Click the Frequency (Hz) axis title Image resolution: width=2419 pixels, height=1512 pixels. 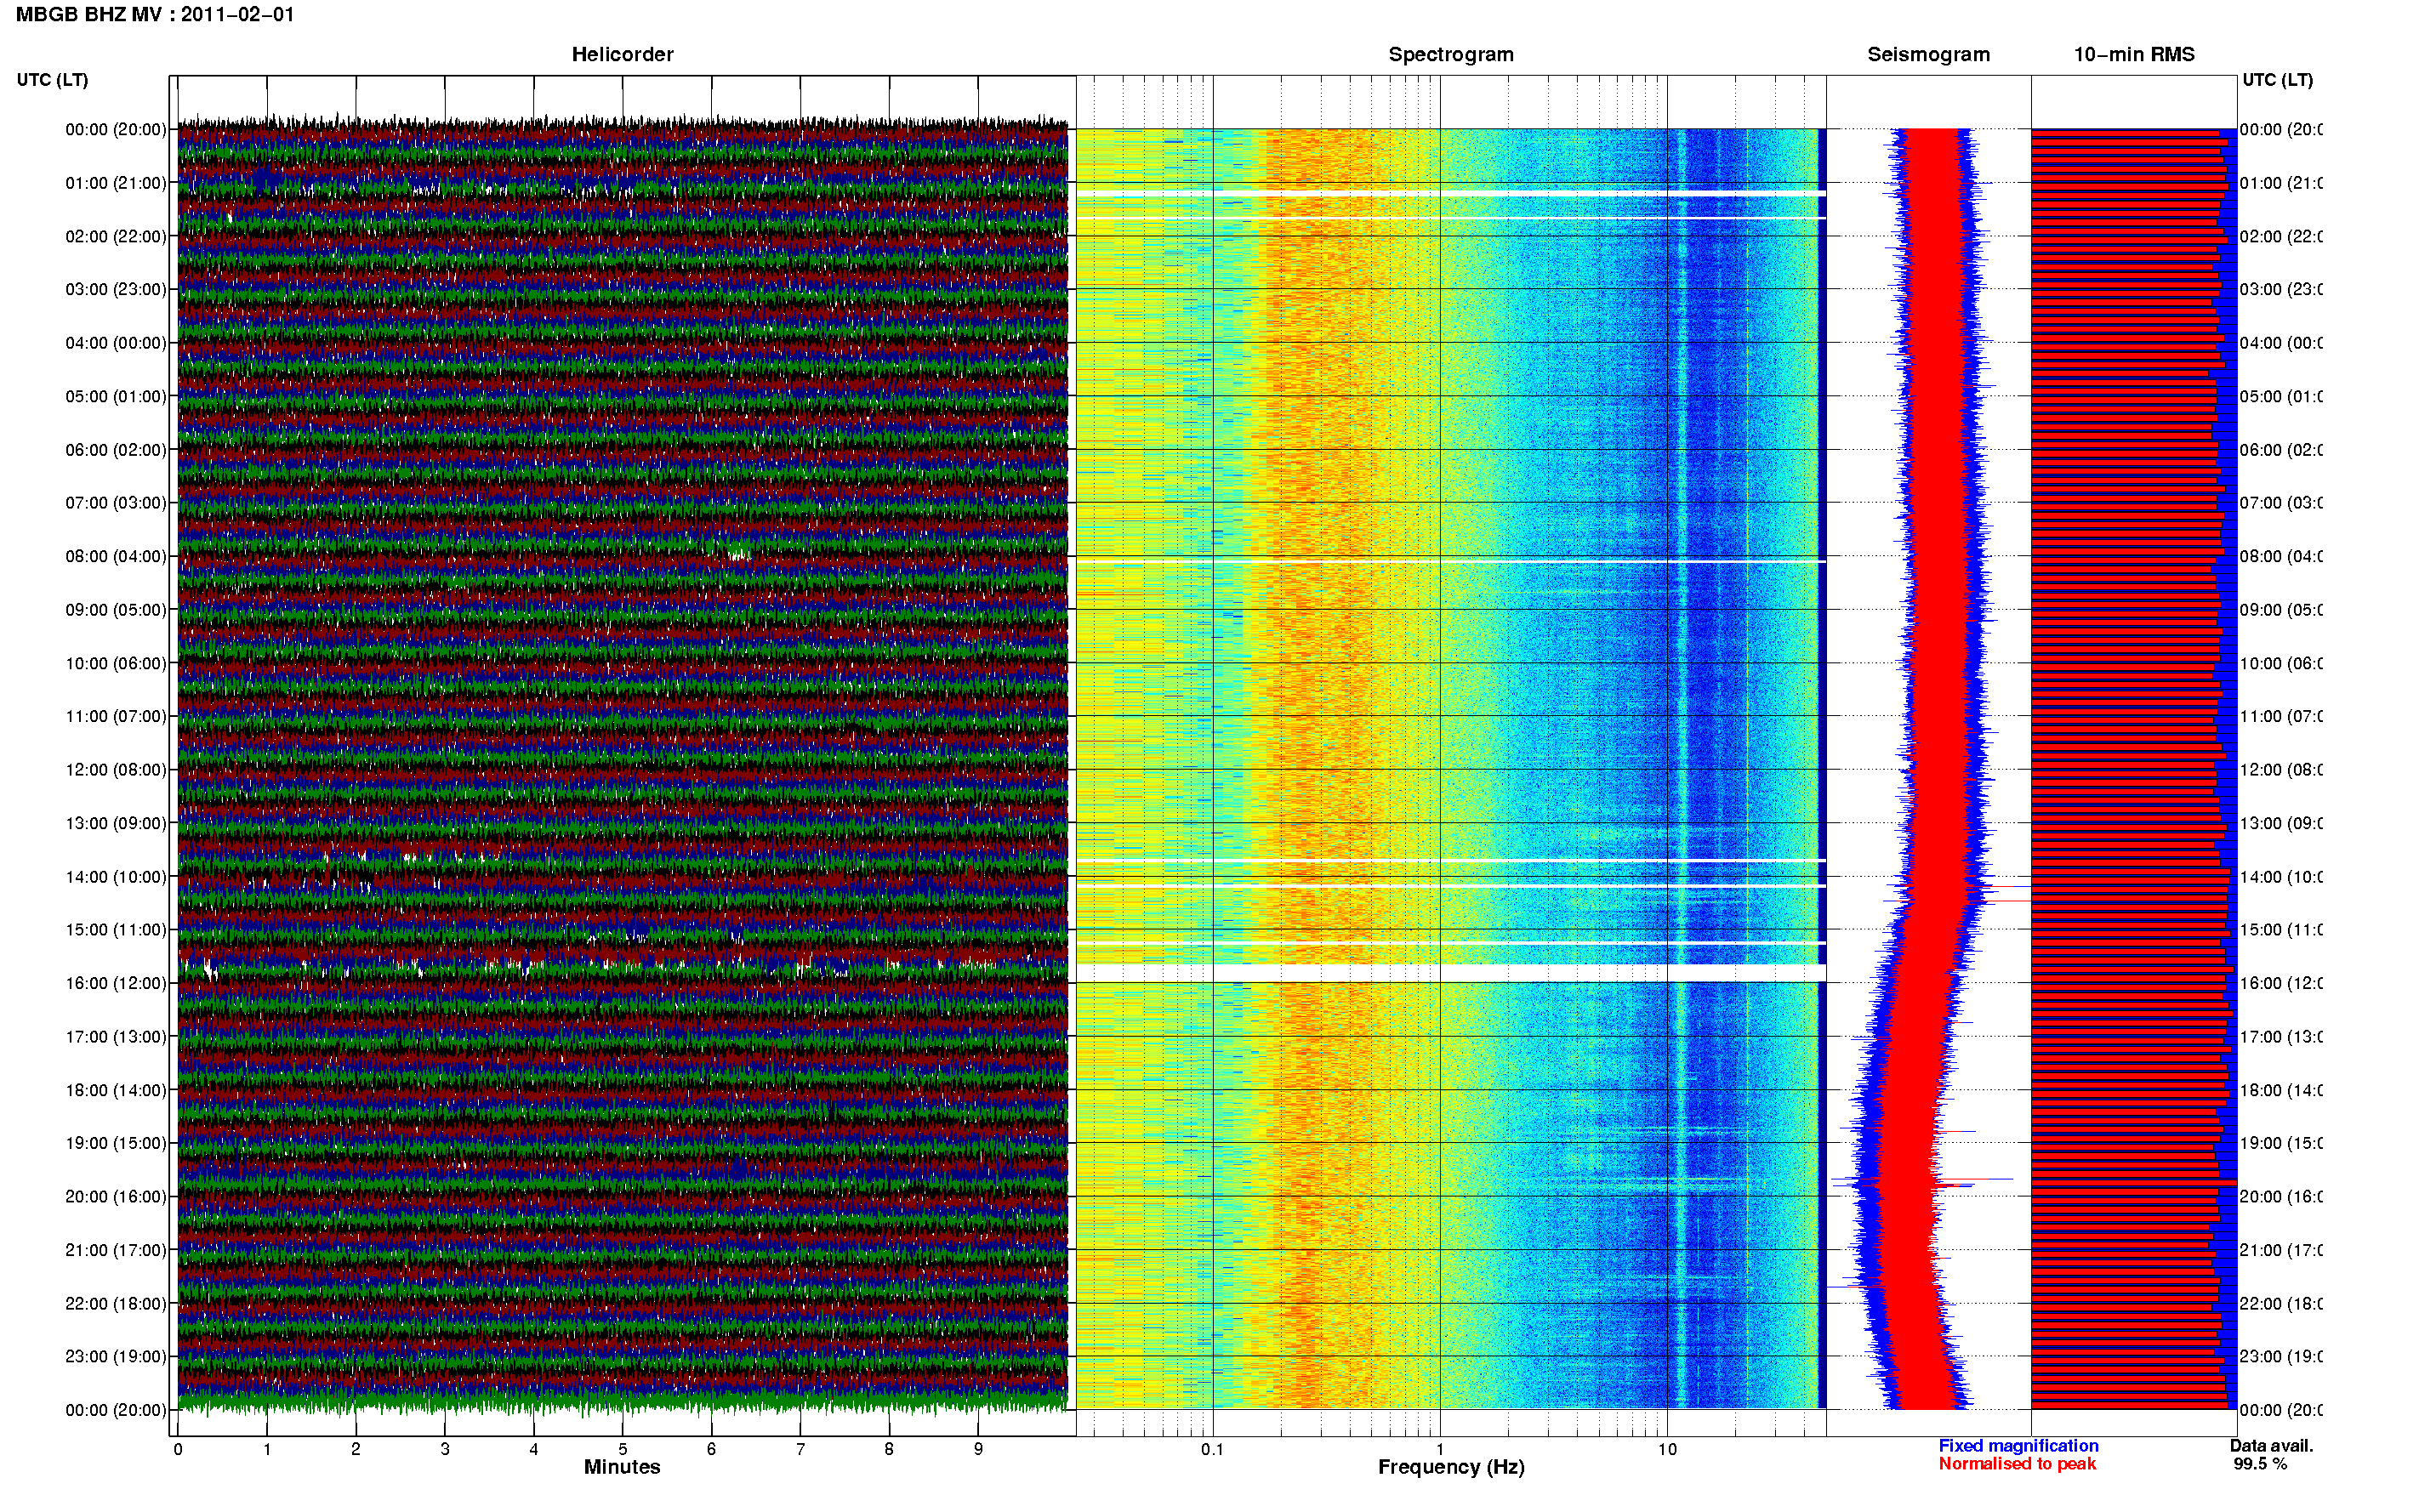click(x=1451, y=1467)
